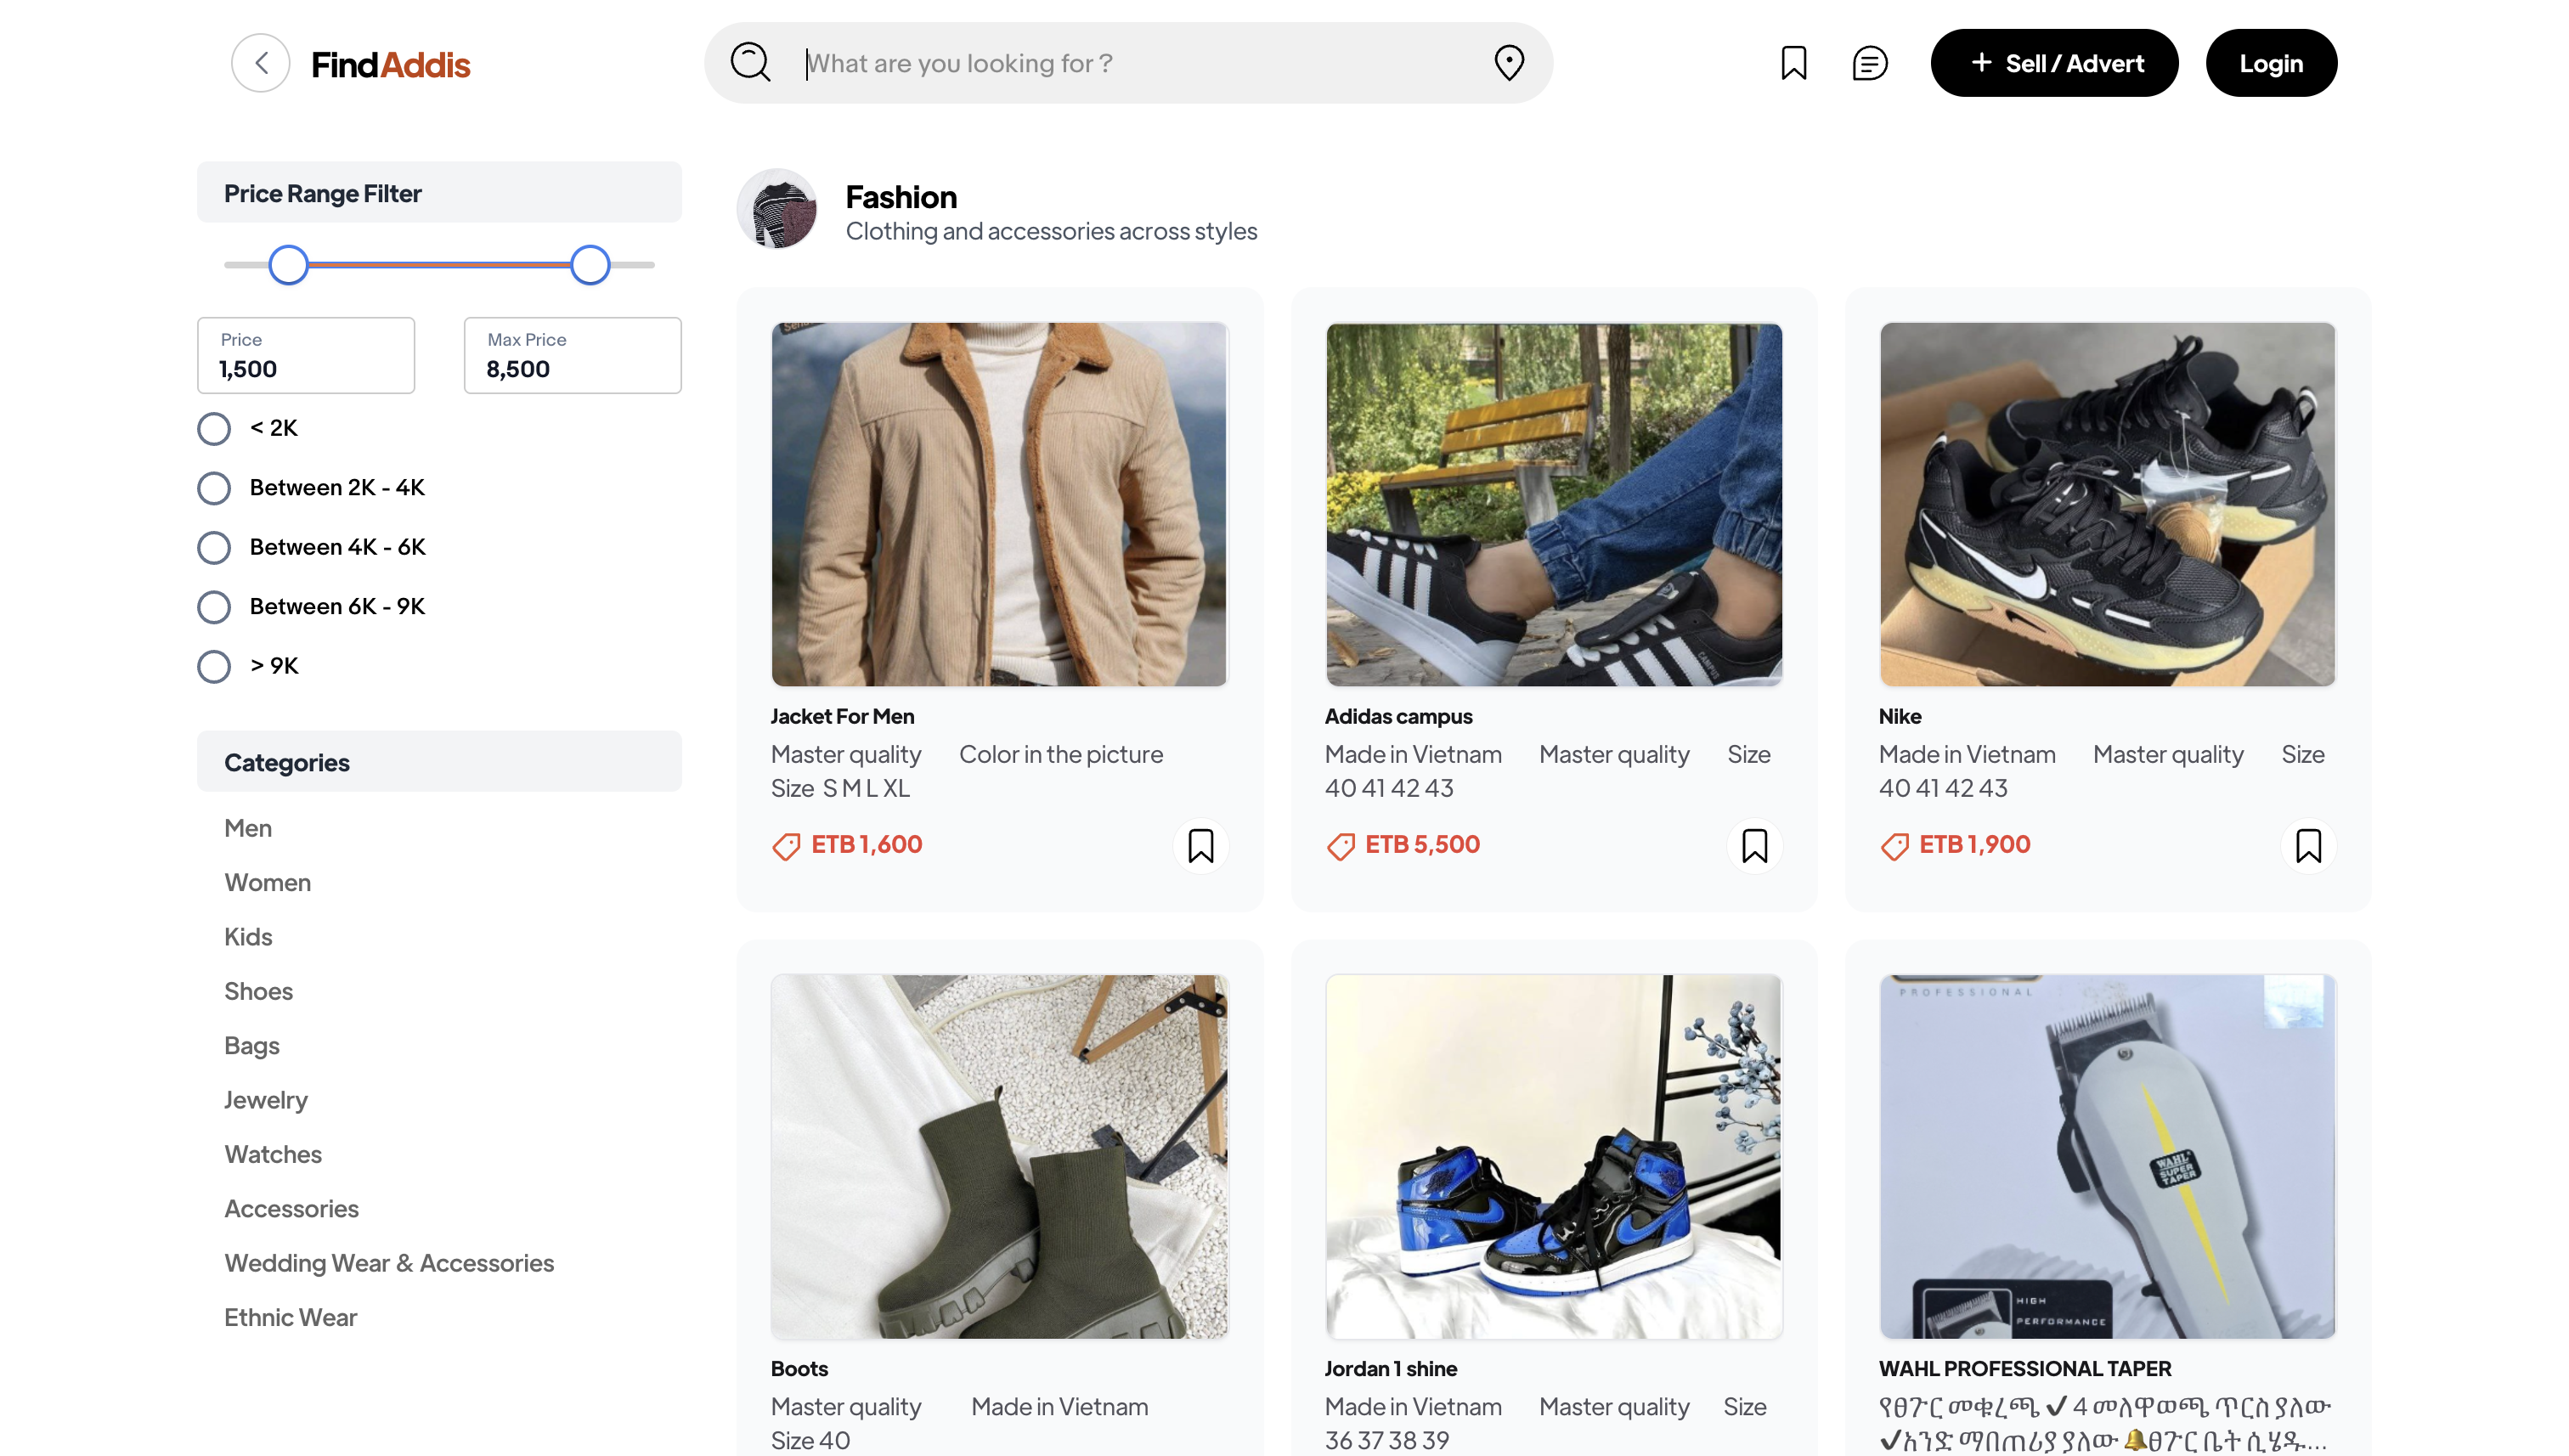Viewport: 2569px width, 1456px height.
Task: Click the price tag icon next to ETB 1,600
Action: click(786, 845)
